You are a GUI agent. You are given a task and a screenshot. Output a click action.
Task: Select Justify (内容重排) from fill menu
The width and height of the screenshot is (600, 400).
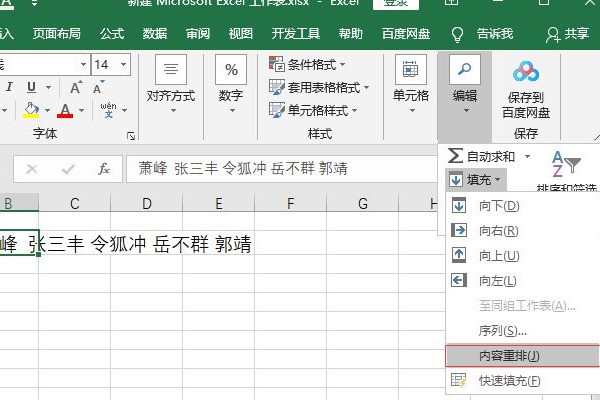(509, 355)
